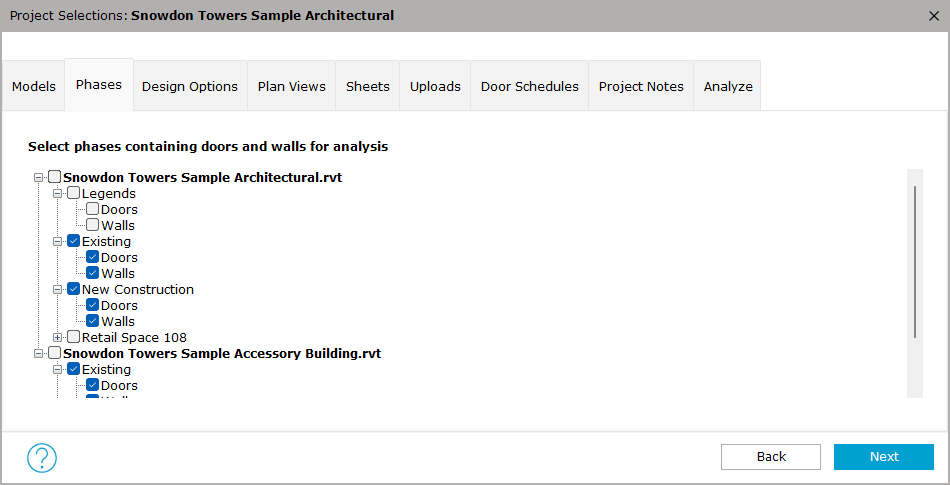The image size is (950, 485).
Task: Check Doors under Legends phase
Action: coord(93,209)
